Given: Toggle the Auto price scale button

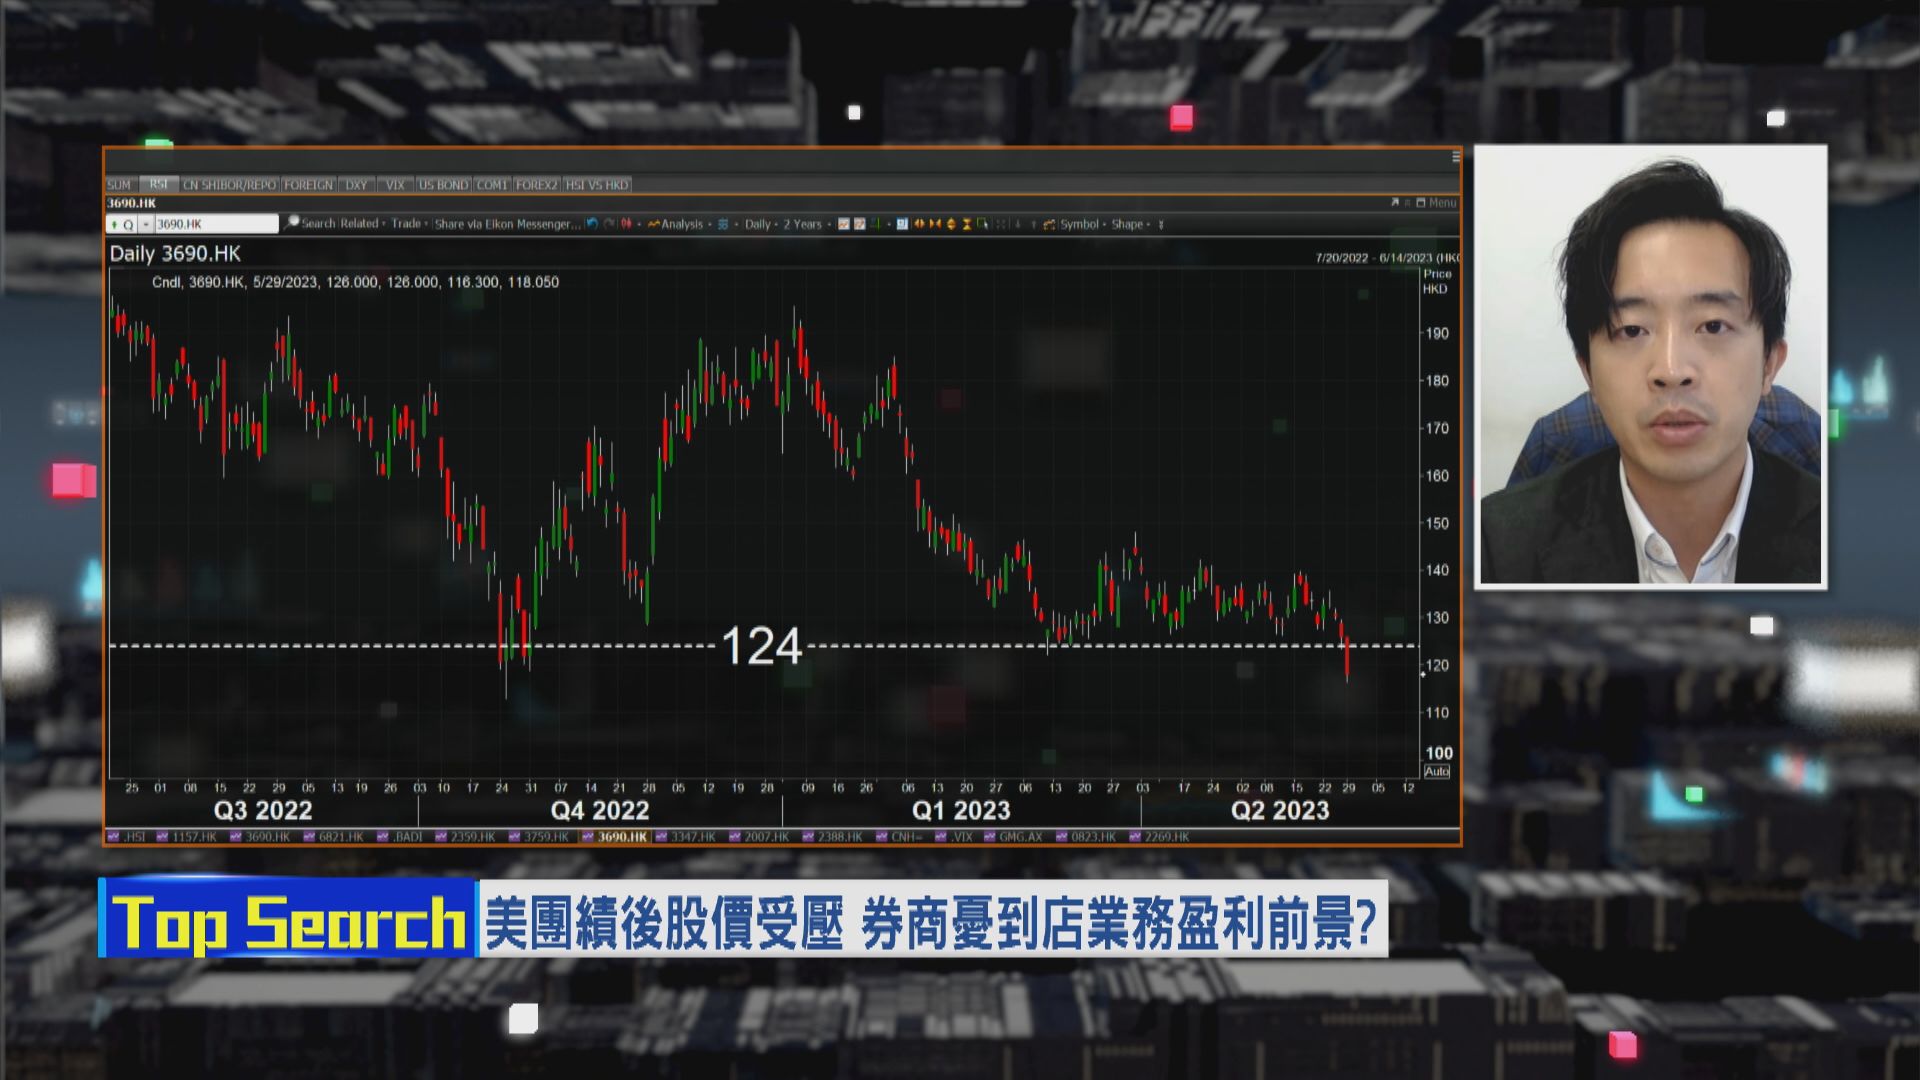Looking at the screenshot, I should pos(1437,771).
